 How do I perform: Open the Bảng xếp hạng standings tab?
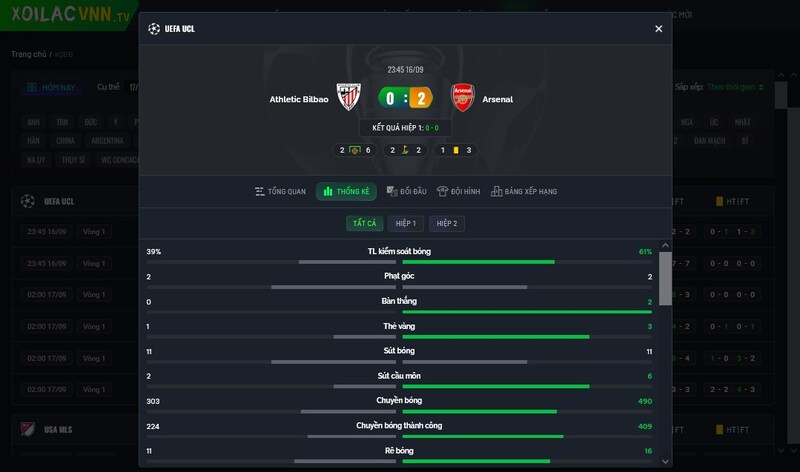[524, 191]
